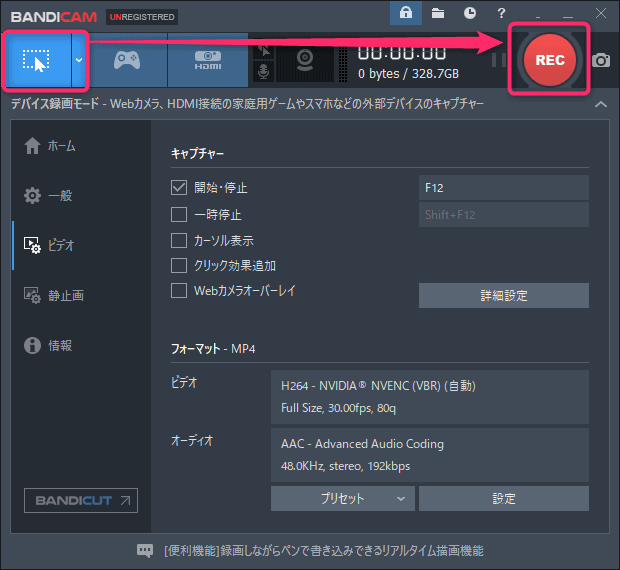Enable the カーソル表示 checkbox
Viewport: 620px width, 570px height.
point(179,240)
